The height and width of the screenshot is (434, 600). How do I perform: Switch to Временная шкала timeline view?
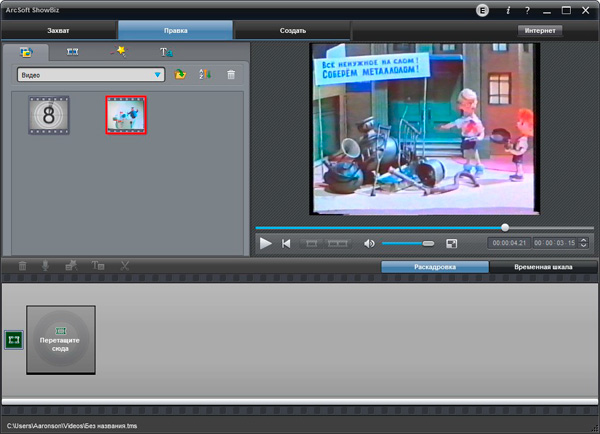pyautogui.click(x=543, y=267)
